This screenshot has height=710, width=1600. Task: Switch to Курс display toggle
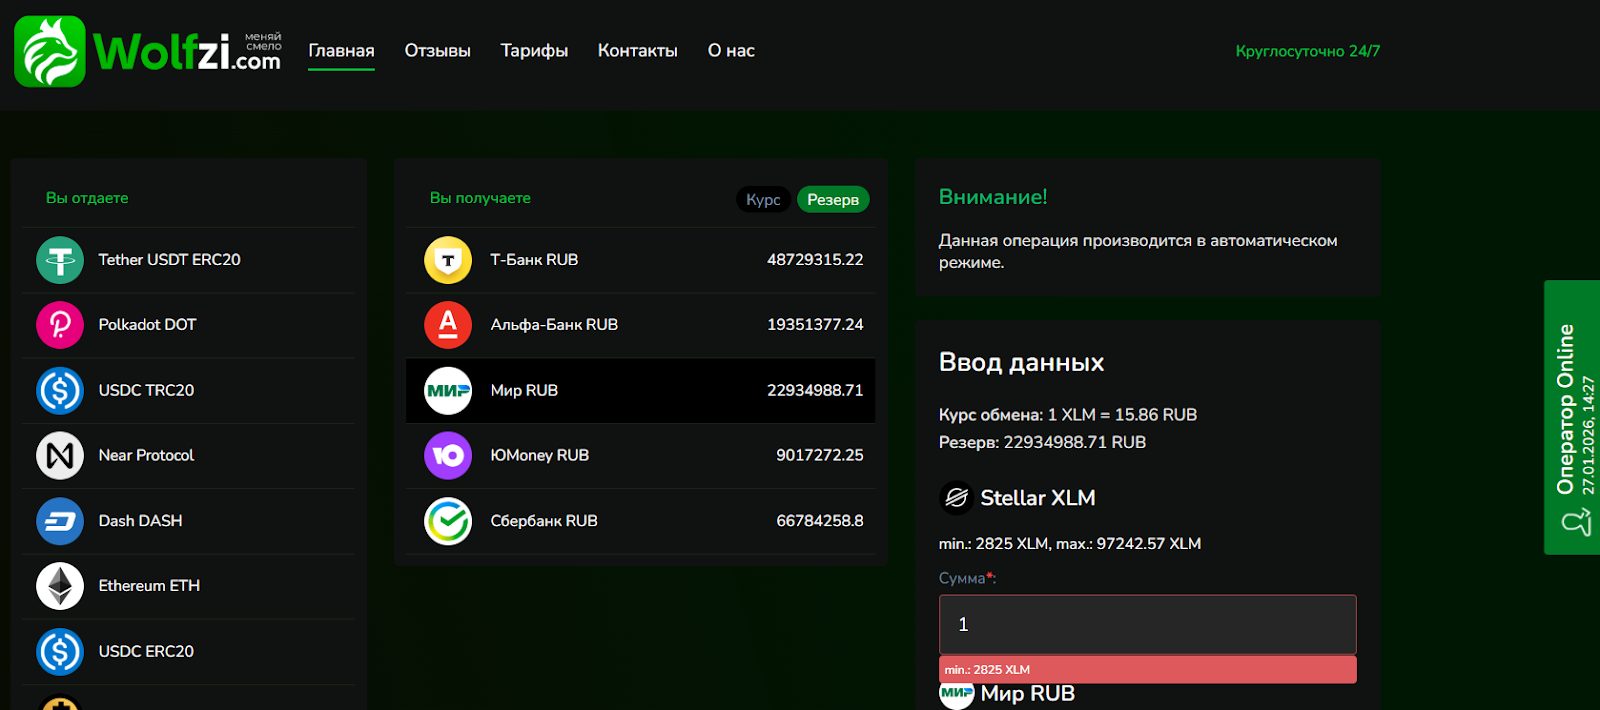763,200
